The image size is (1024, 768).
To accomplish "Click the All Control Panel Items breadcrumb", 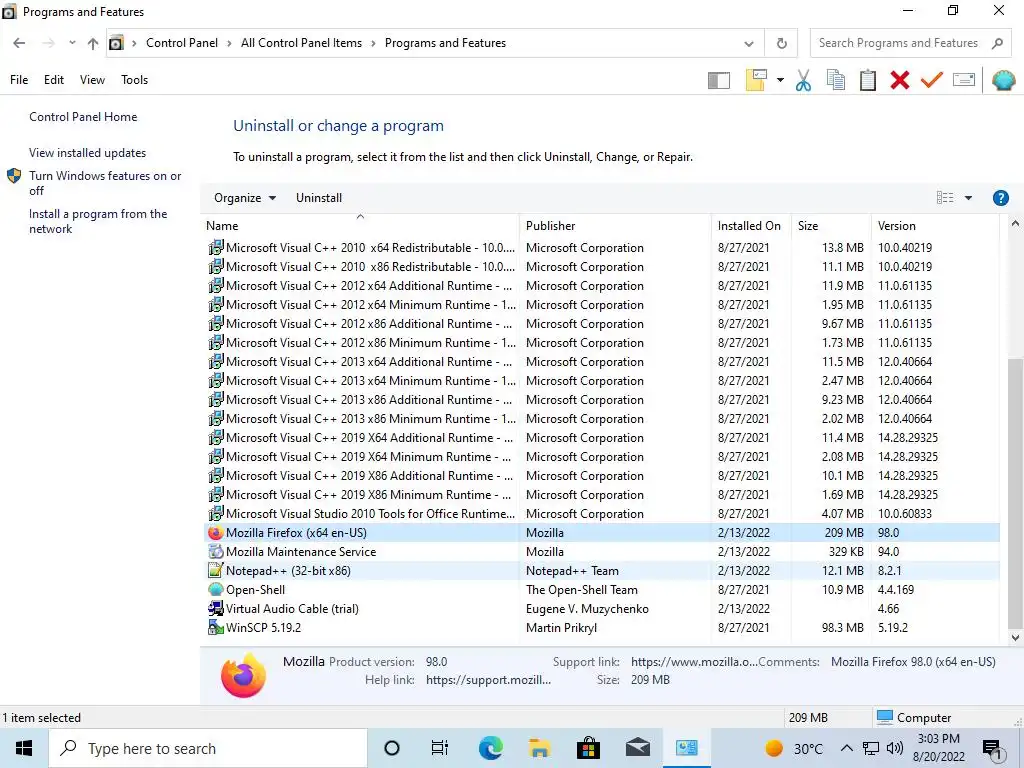I will tap(301, 43).
